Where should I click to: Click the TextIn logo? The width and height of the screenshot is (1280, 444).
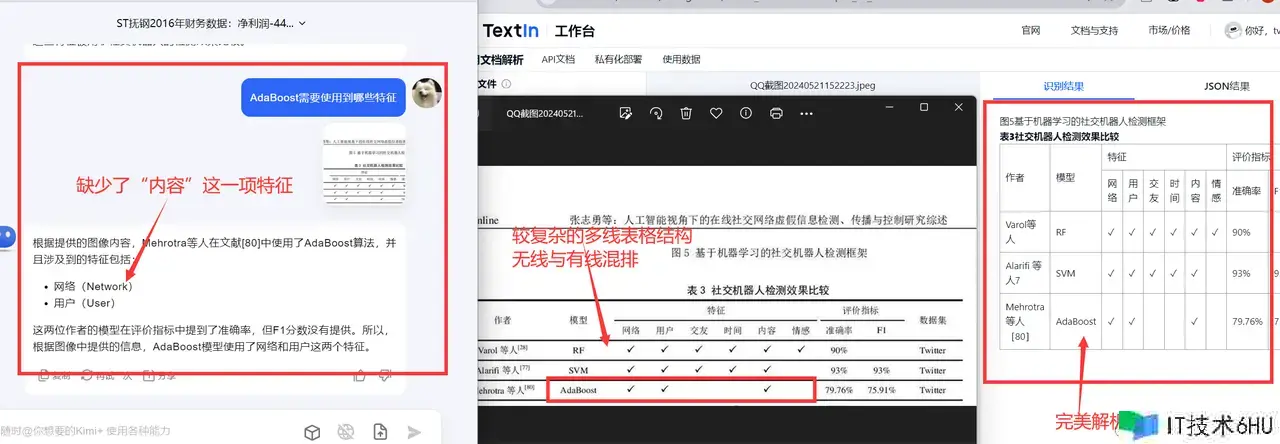pos(511,30)
